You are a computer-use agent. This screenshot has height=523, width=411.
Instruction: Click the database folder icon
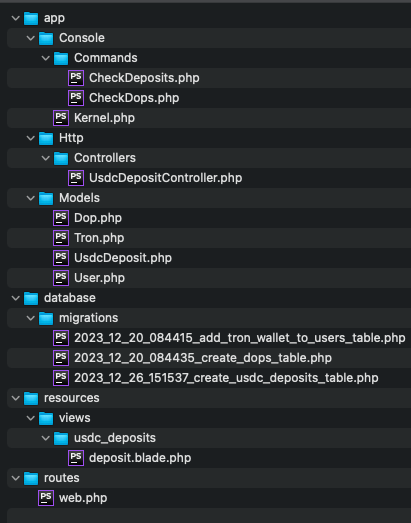click(31, 298)
